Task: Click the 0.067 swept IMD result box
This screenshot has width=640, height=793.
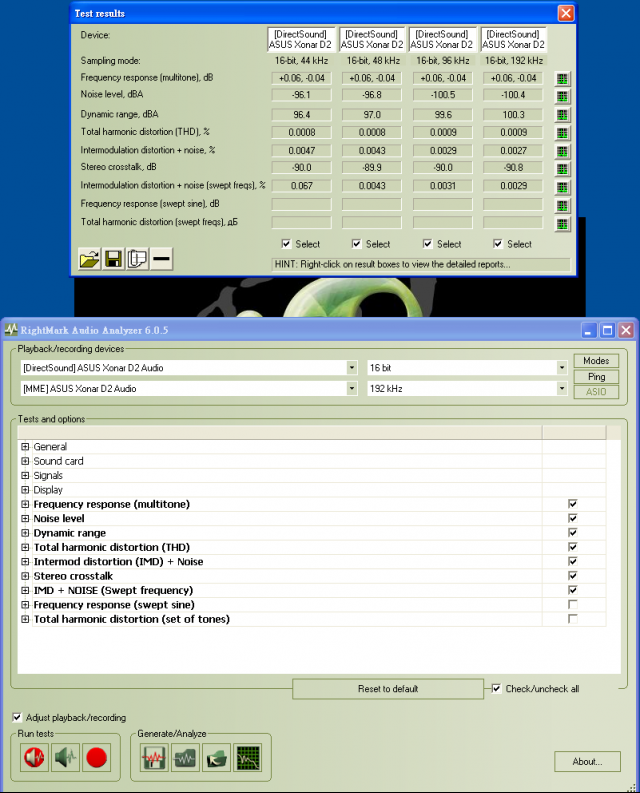Action: tap(302, 186)
